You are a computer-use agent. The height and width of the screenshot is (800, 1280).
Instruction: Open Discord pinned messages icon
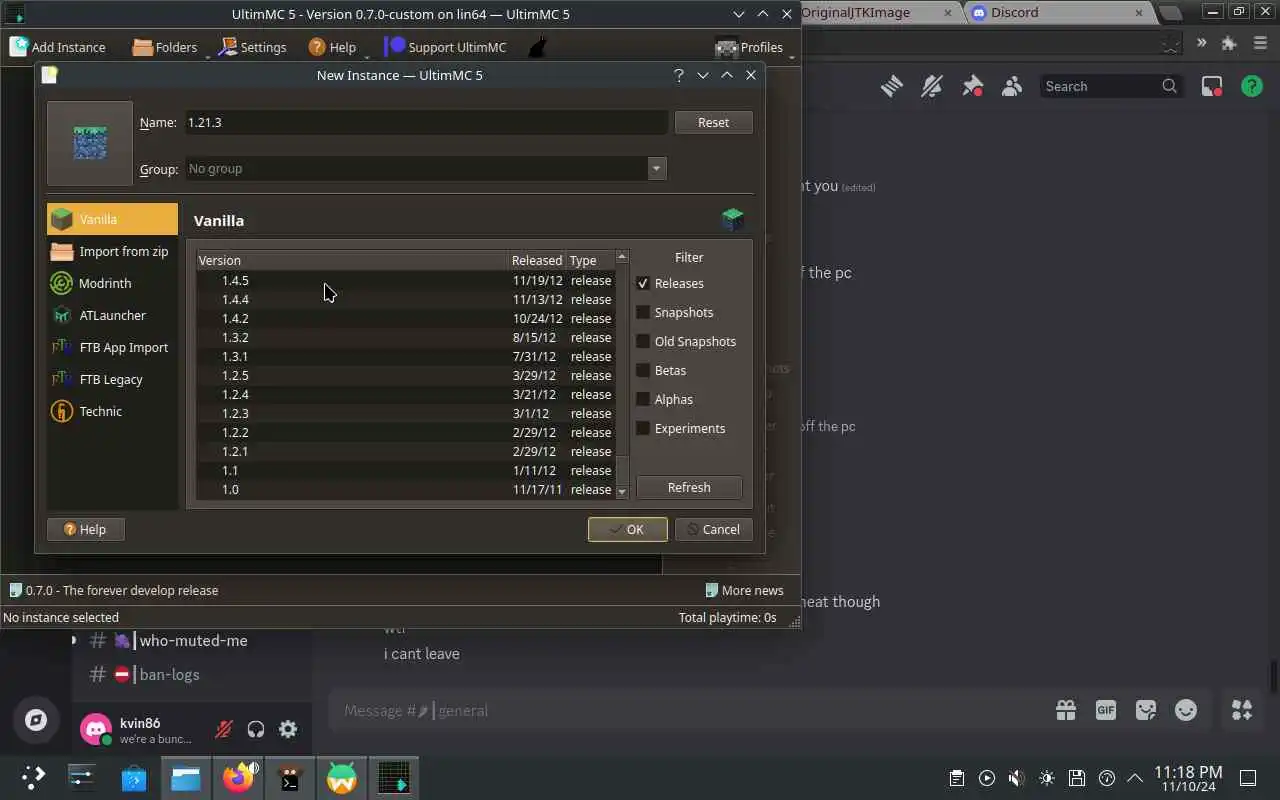[972, 87]
